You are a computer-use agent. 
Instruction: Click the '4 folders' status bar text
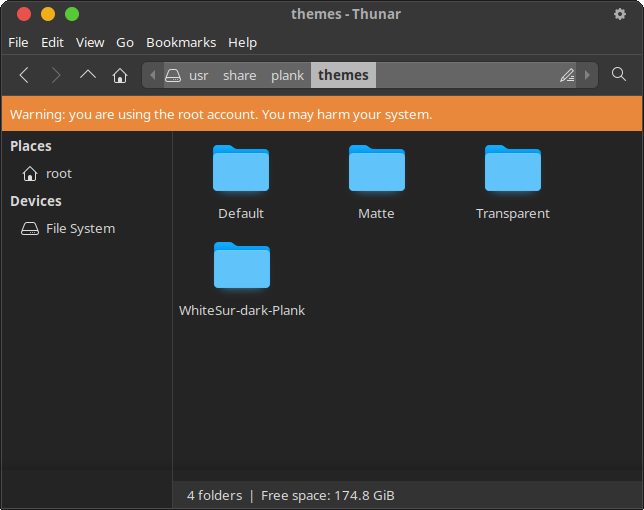[x=214, y=496]
